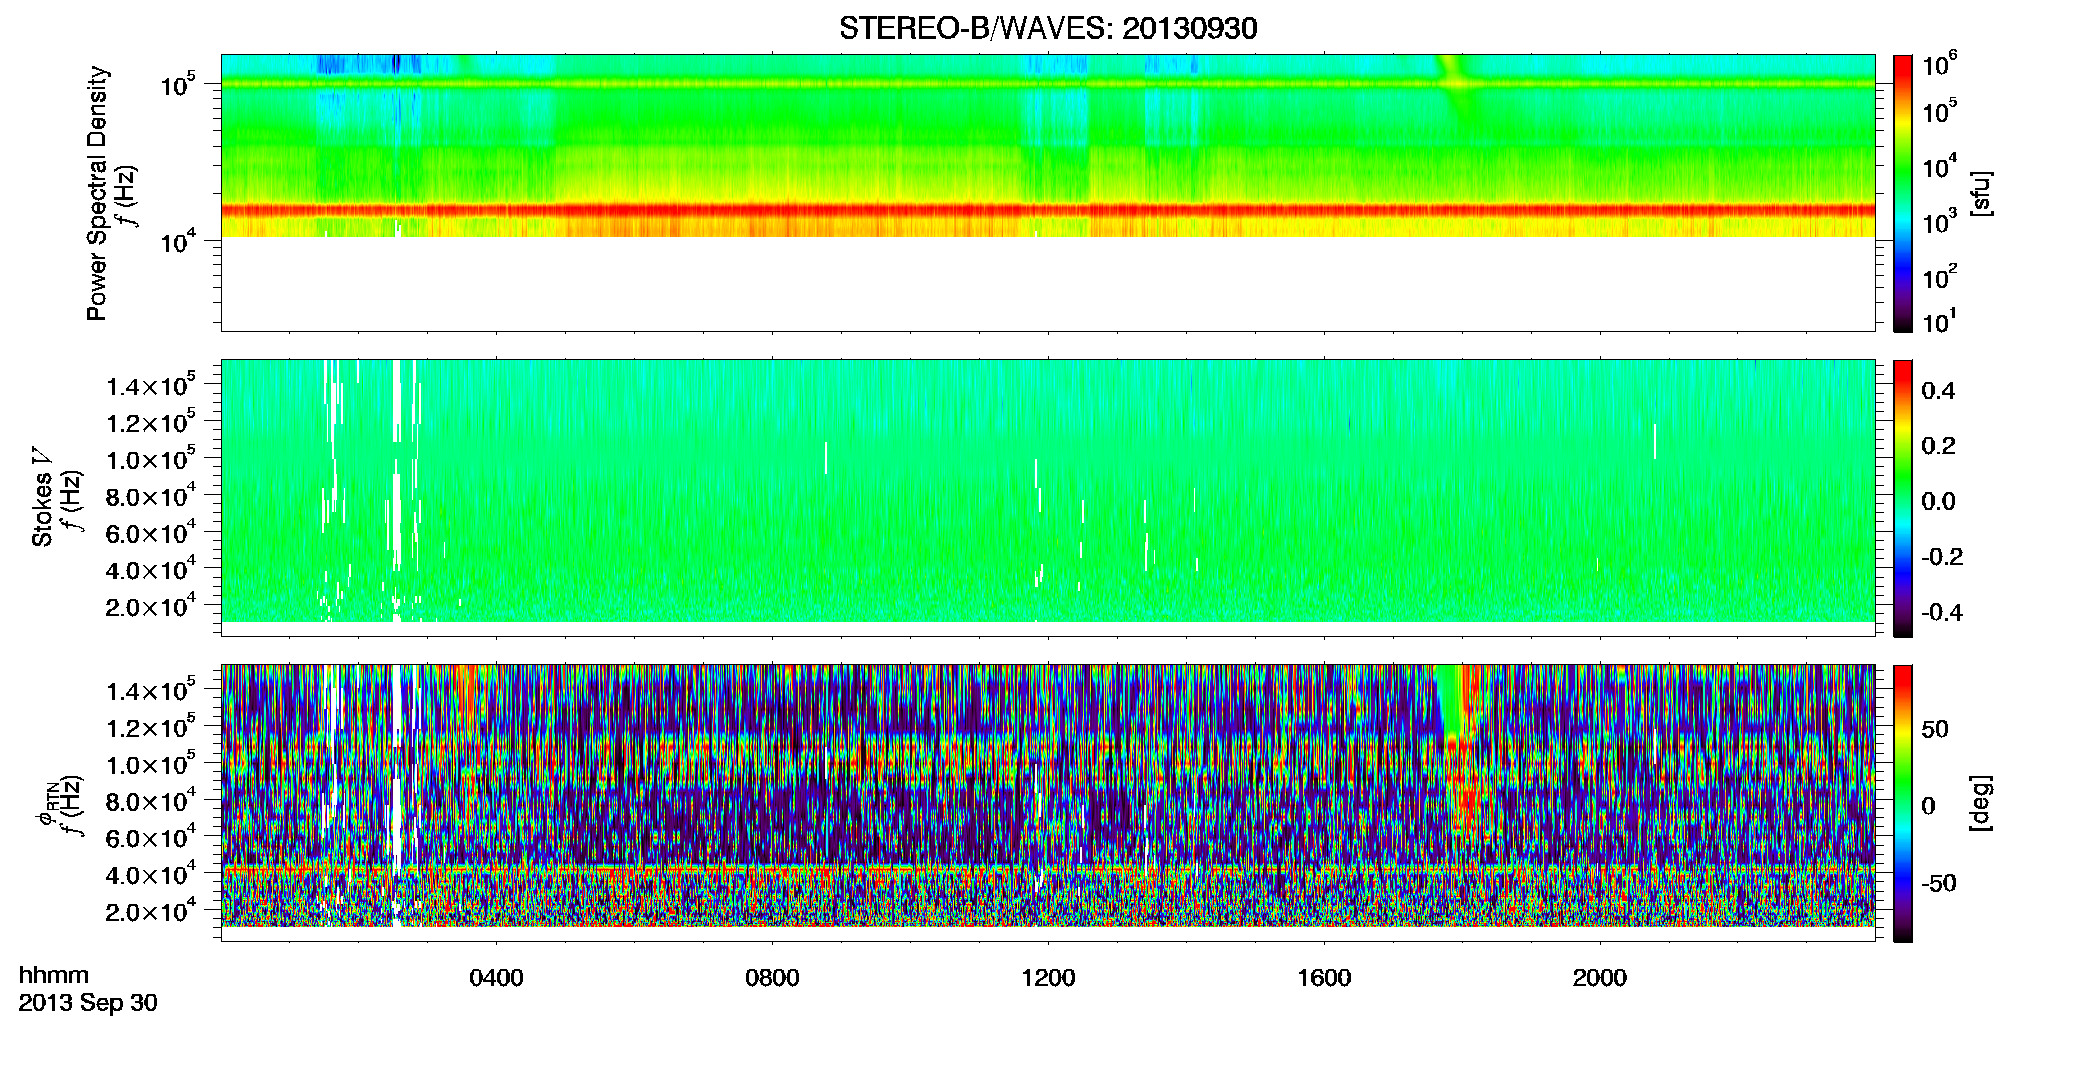Screen dimensions: 2096x1080
Task: Click the 10^6 colorbar tick label
Action: 1939,65
